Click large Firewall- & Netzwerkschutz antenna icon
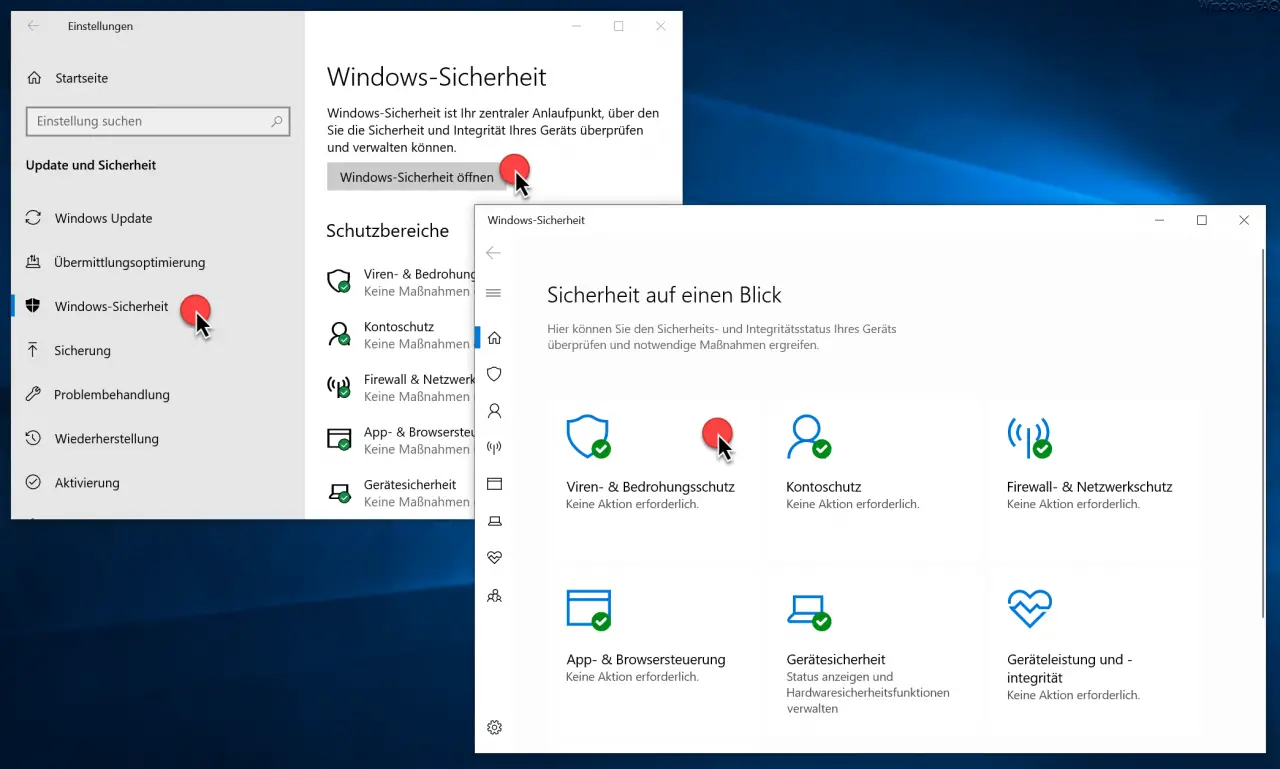The height and width of the screenshot is (769, 1280). (x=1030, y=437)
